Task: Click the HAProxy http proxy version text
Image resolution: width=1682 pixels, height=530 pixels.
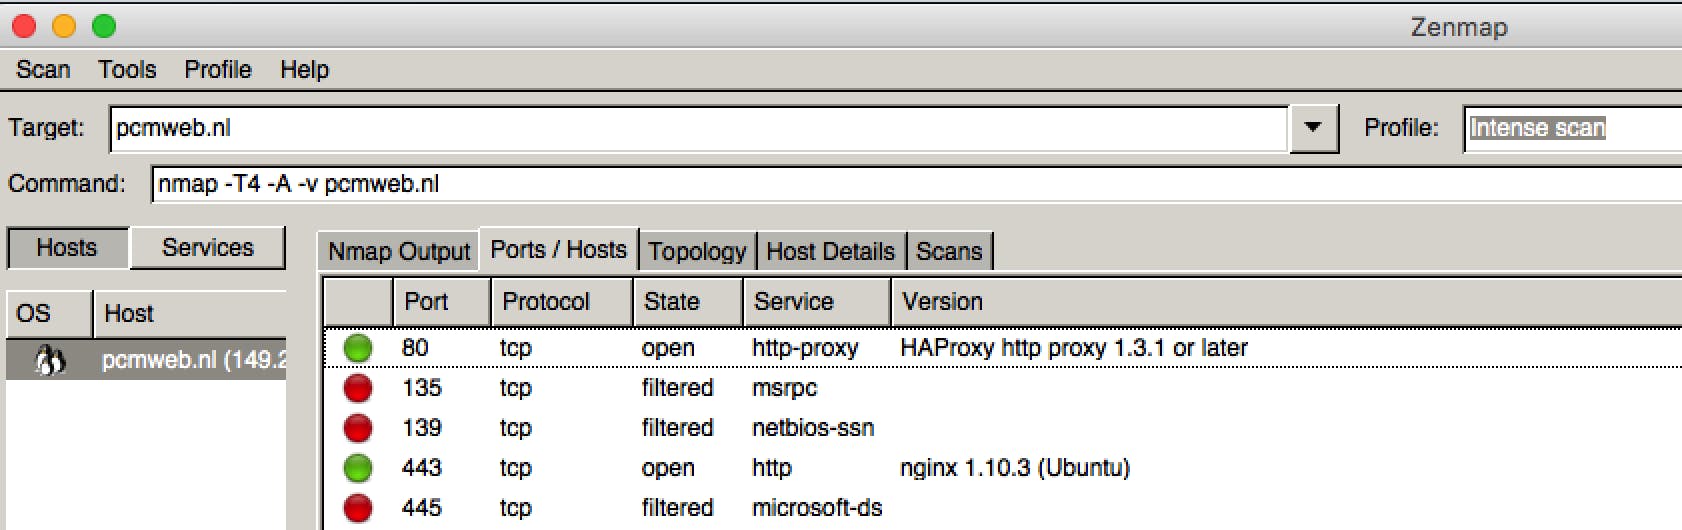Action: (x=1074, y=348)
